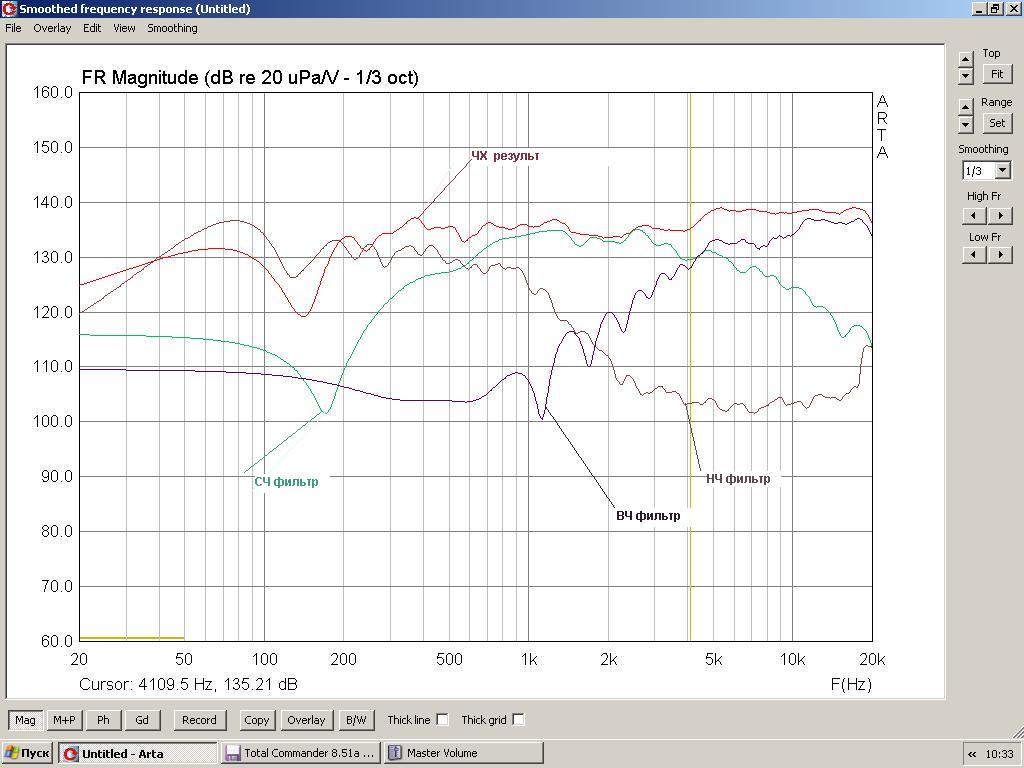Enable Thick line checkbox
The image size is (1024, 768).
442,720
